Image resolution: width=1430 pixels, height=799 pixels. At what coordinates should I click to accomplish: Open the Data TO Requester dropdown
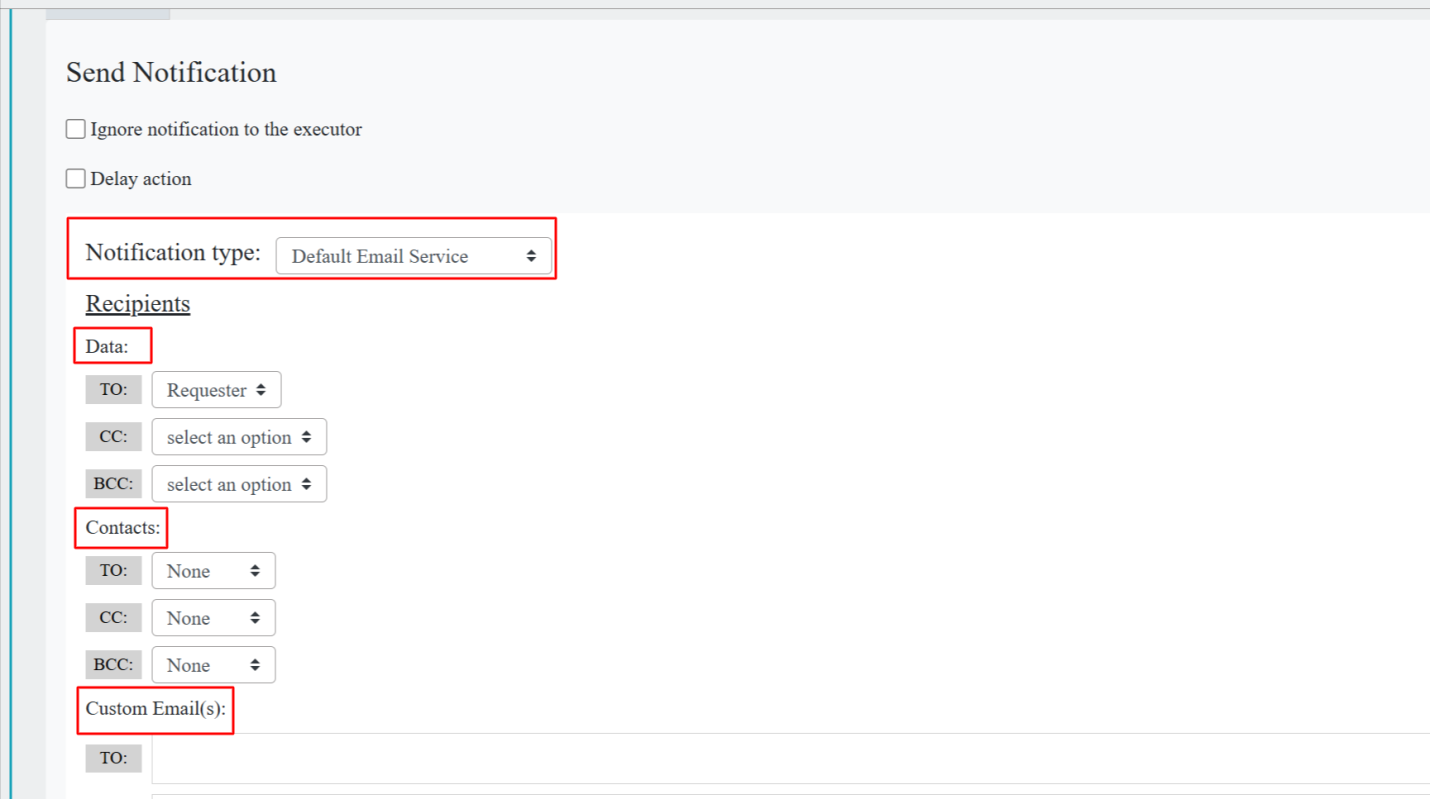coord(216,390)
